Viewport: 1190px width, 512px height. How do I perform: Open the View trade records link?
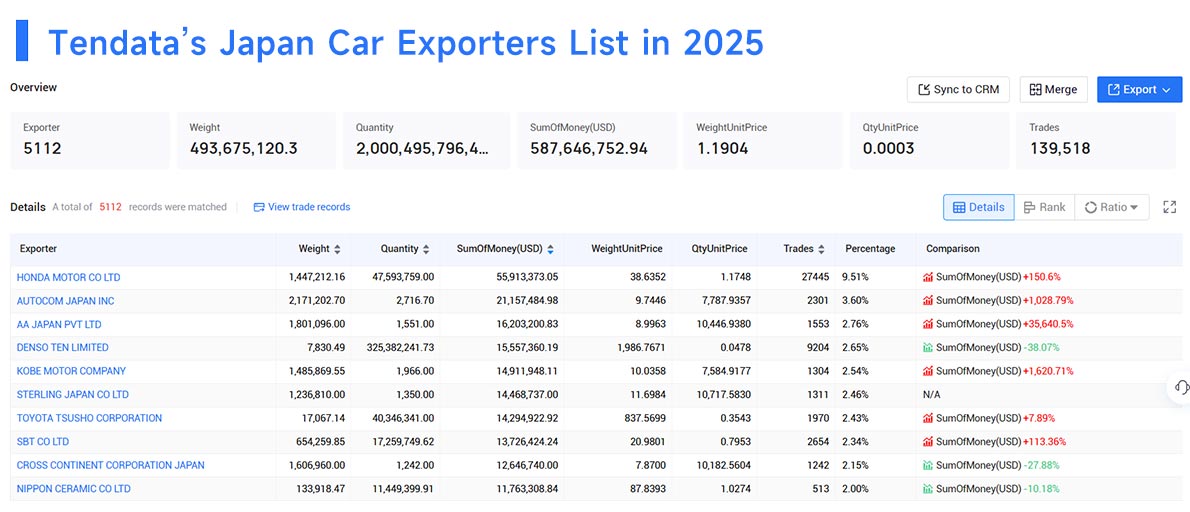[301, 206]
